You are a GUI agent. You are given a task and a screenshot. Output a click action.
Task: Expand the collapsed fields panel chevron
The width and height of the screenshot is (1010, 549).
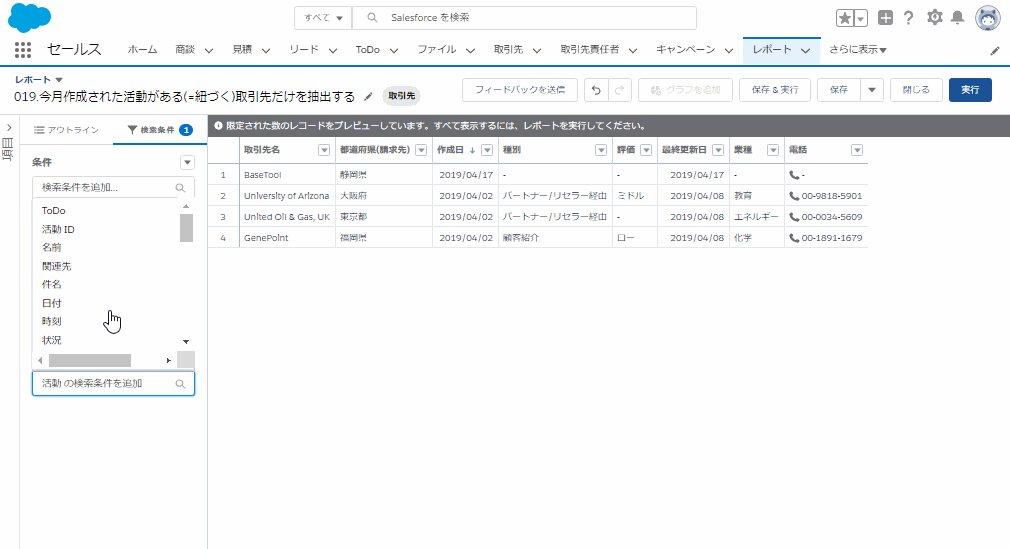(x=9, y=128)
